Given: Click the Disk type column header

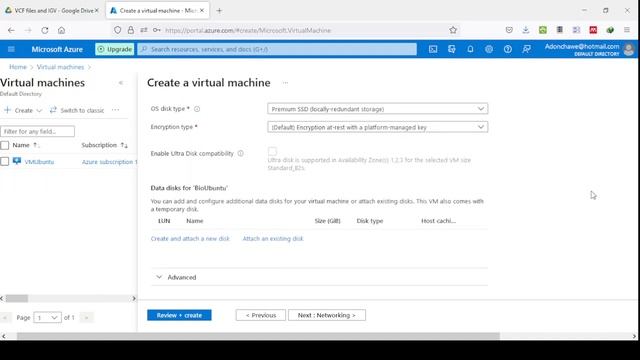Looking at the screenshot, I should [x=370, y=221].
